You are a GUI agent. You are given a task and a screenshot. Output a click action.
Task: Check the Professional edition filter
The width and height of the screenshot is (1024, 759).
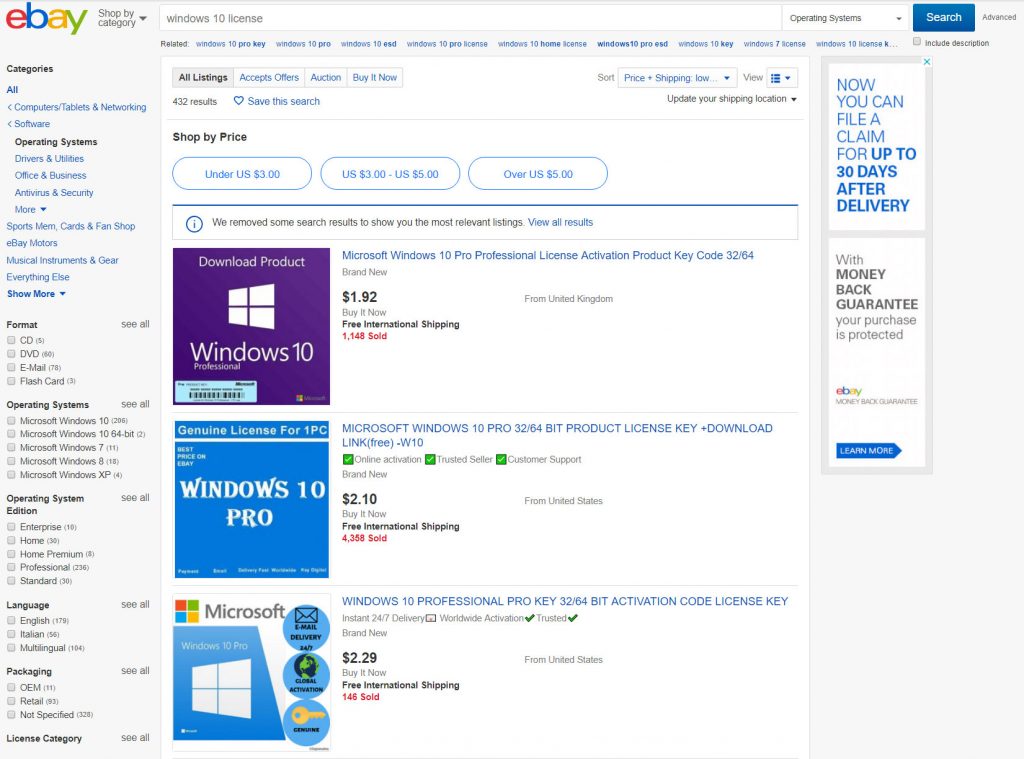click(11, 568)
